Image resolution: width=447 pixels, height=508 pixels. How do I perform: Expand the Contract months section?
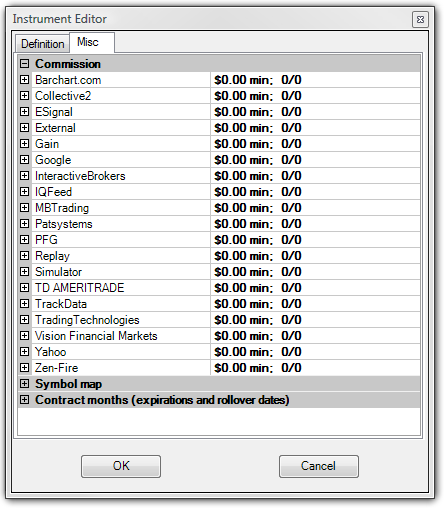point(24,399)
